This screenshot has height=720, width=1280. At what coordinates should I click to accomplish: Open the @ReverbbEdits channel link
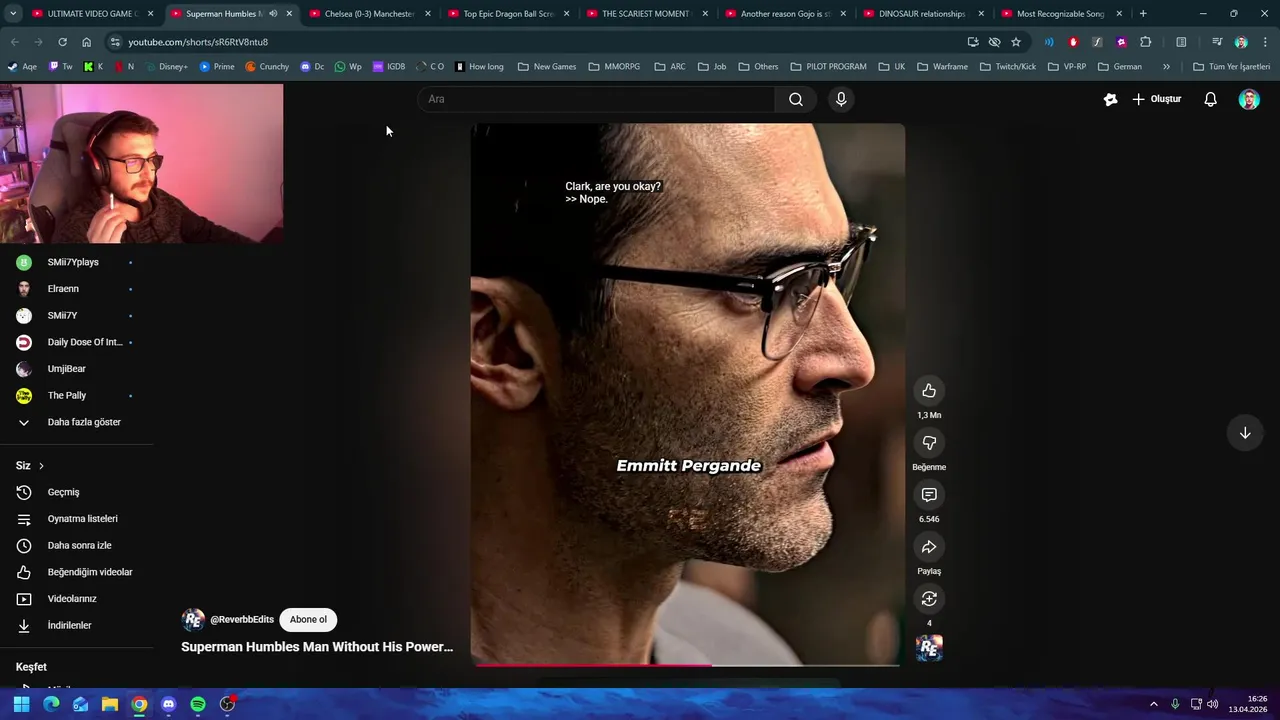242,620
